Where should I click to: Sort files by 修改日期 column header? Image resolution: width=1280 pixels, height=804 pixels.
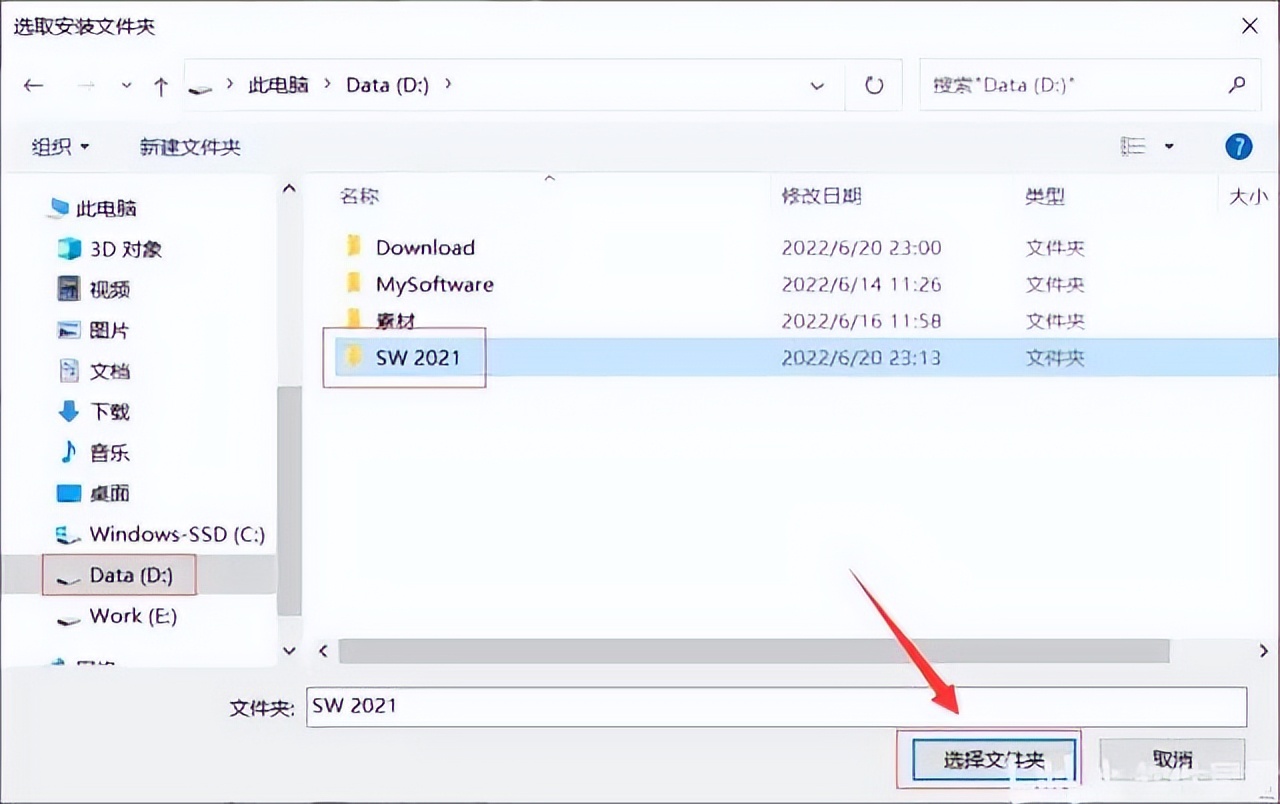click(820, 196)
